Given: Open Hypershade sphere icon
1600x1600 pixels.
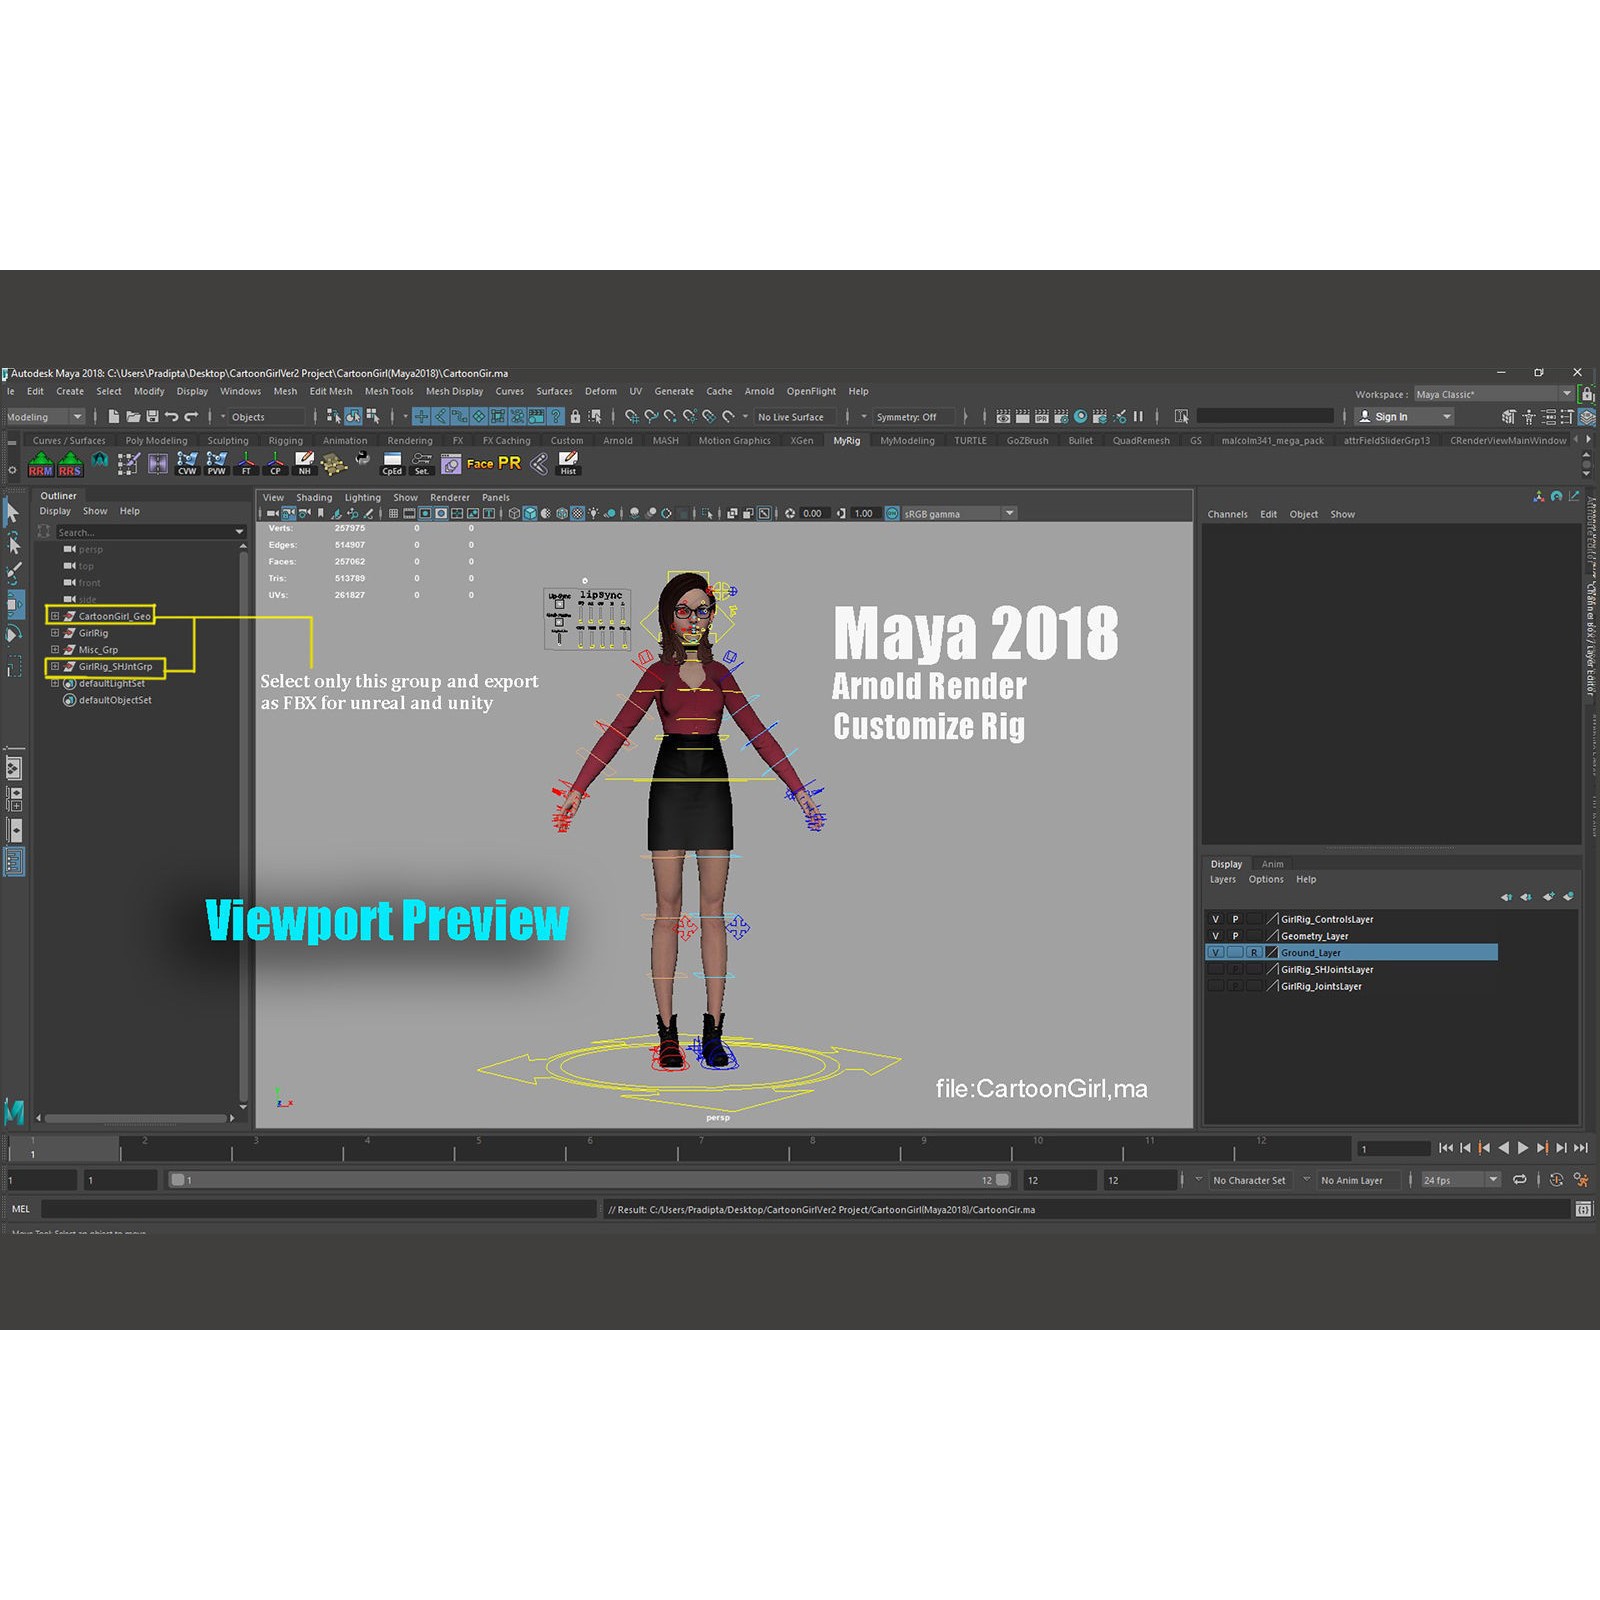Looking at the screenshot, I should (1080, 417).
